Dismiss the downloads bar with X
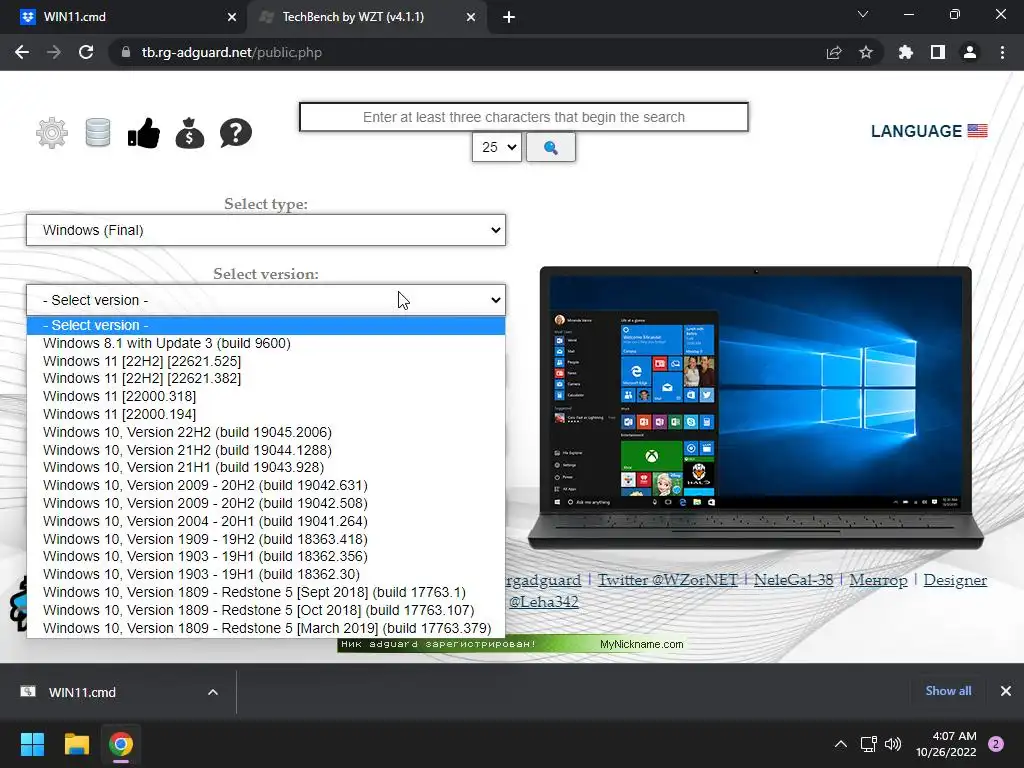The width and height of the screenshot is (1024, 768). pos(1006,691)
